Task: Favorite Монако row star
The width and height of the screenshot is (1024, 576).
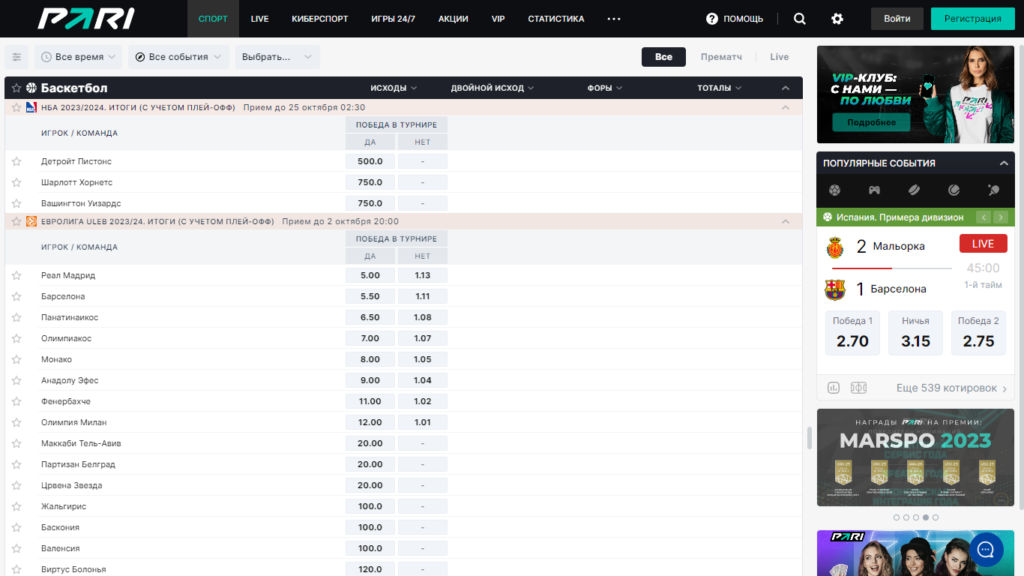Action: 16,359
